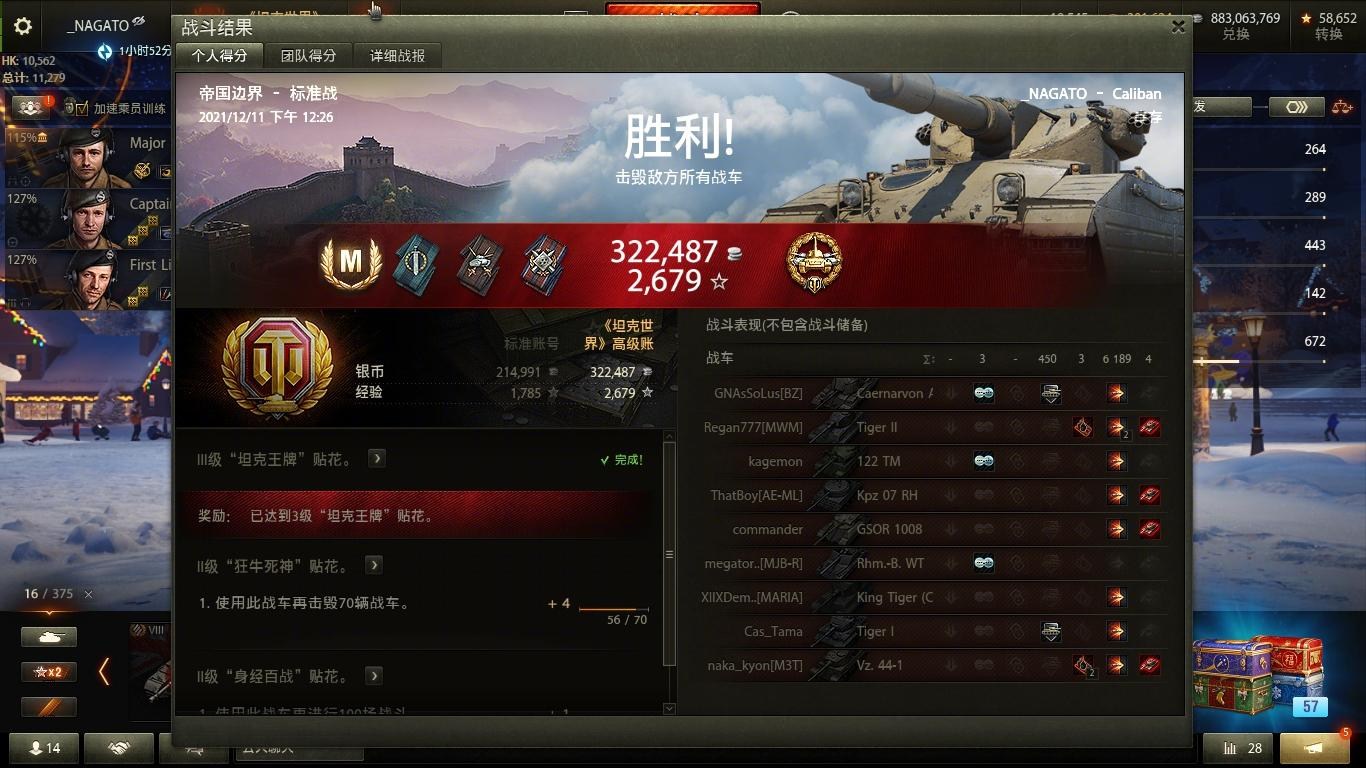1366x768 pixels.
Task: Click the left carousel arrow in tank list
Action: pyautogui.click(x=104, y=672)
